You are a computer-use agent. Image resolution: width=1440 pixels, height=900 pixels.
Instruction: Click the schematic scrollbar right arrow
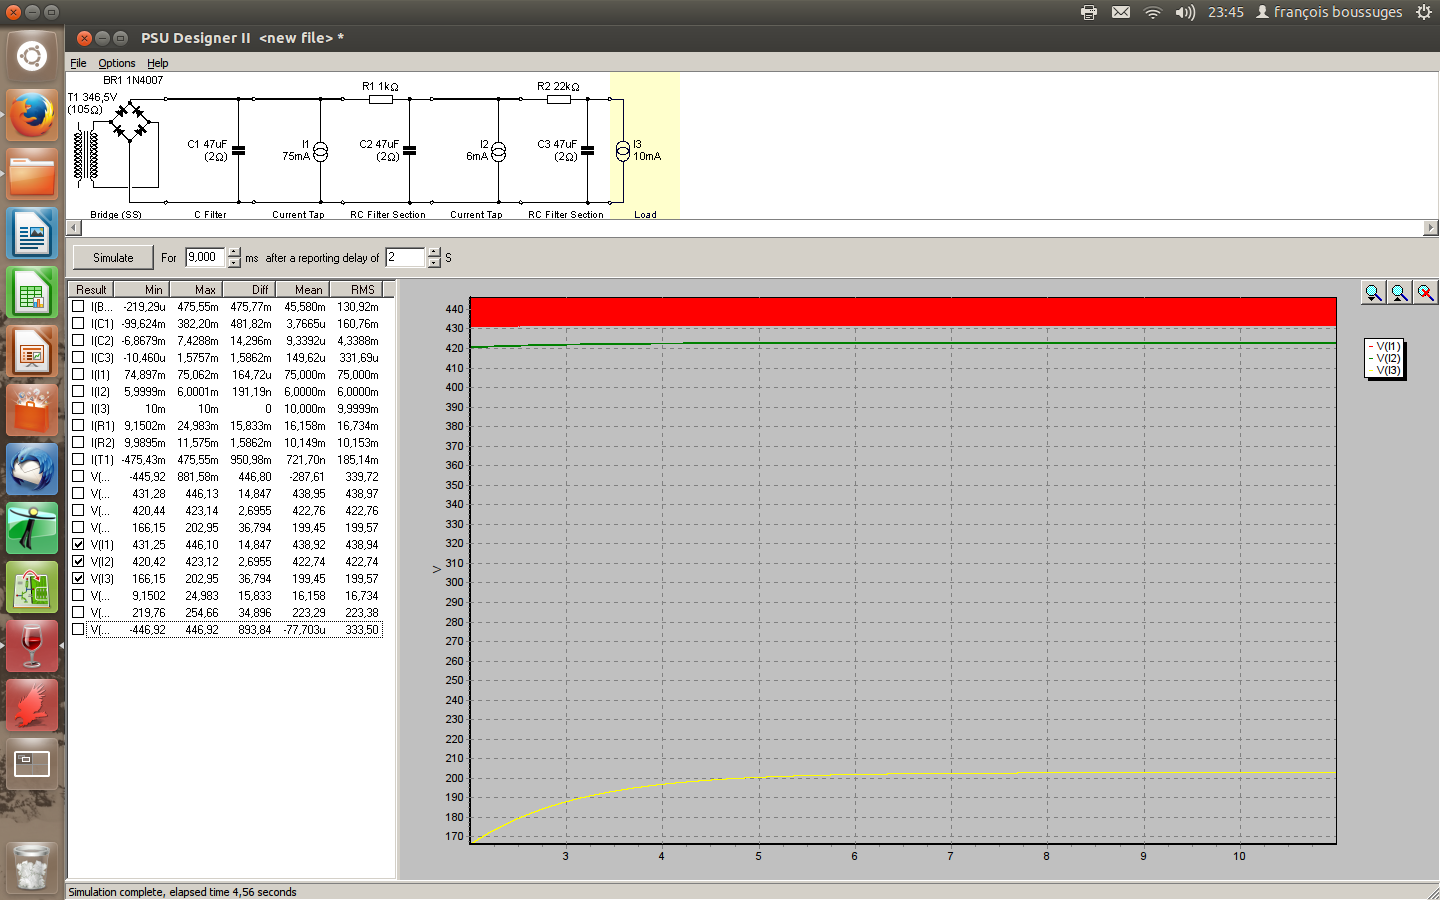1430,228
